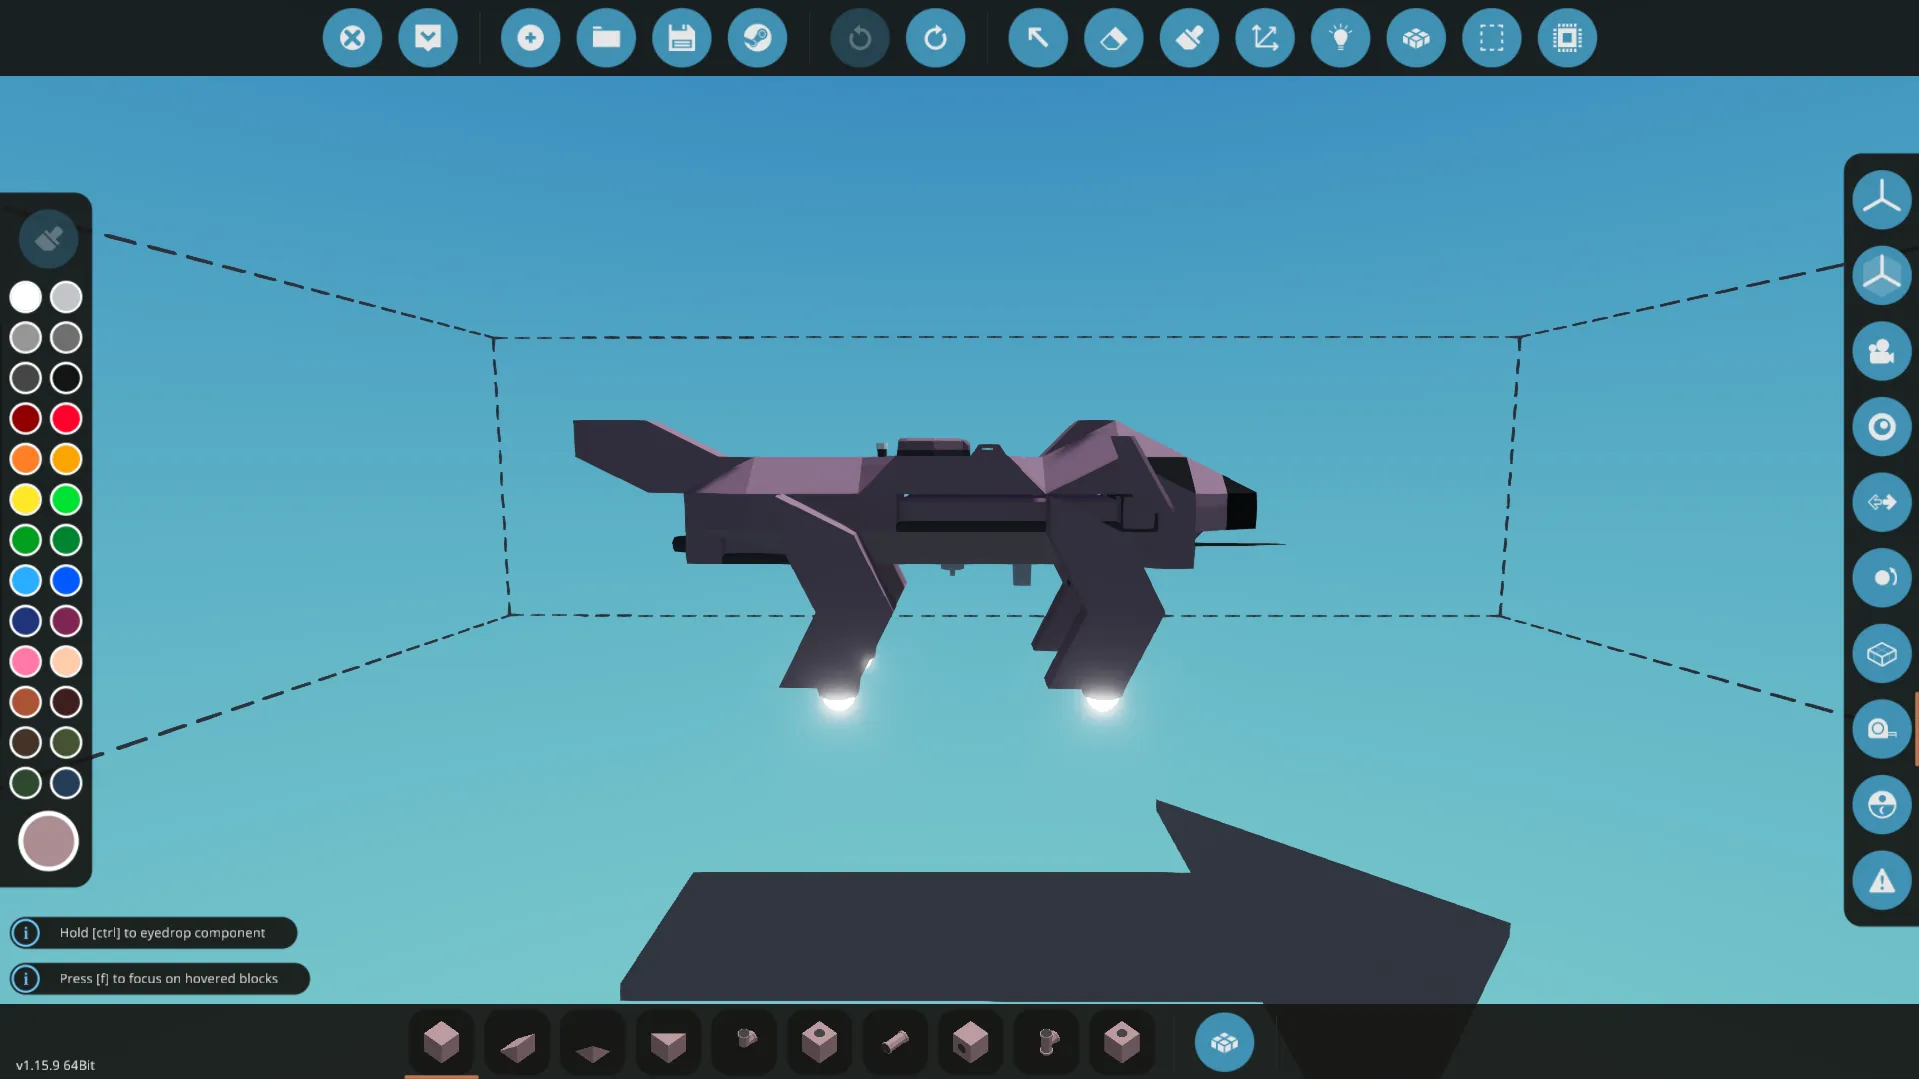
Task: Click the redo clockwise arrow button
Action: [x=935, y=38]
